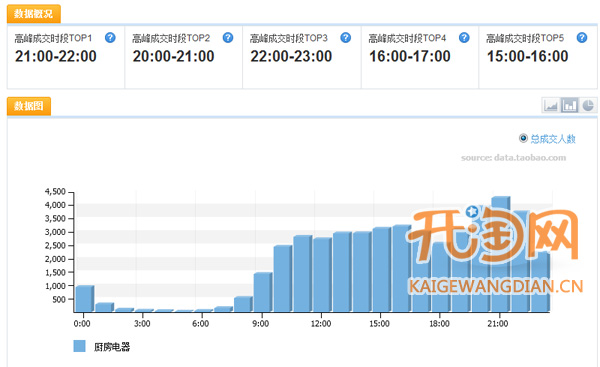The height and width of the screenshot is (367, 600).
Task: Click the 21:00 peak bar in chart
Action: point(501,254)
